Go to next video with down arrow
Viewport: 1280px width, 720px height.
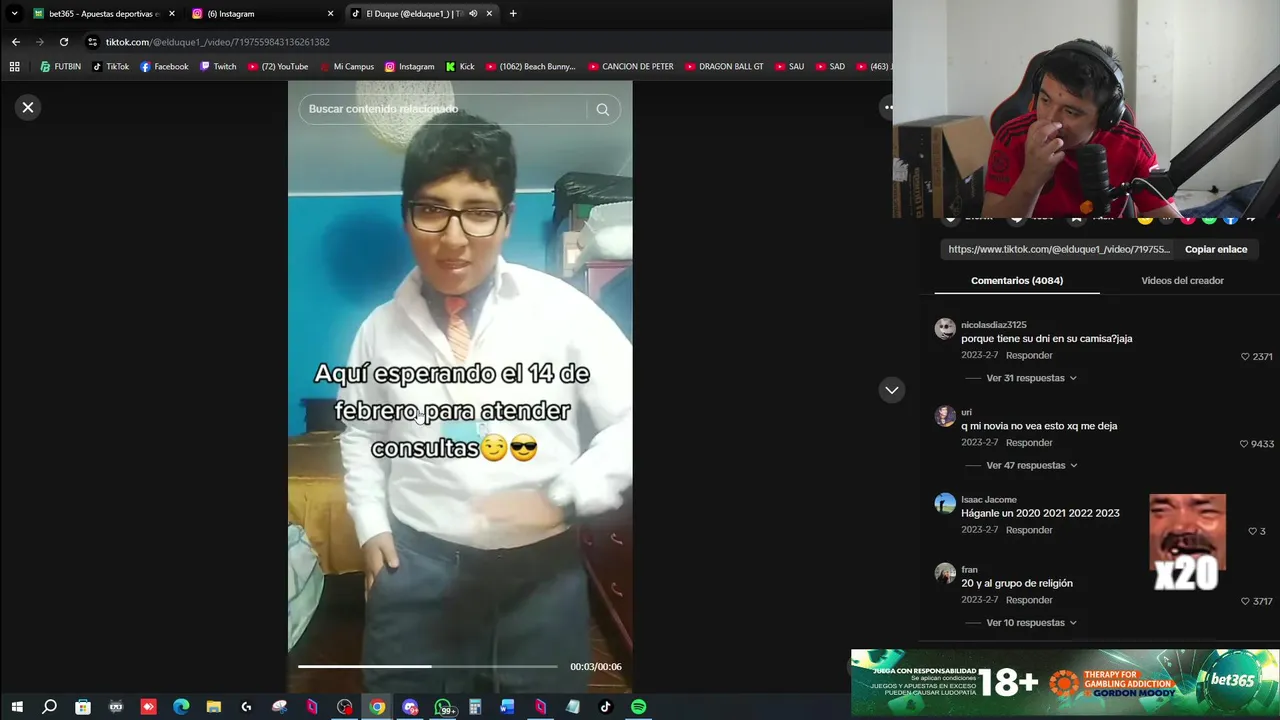click(891, 390)
